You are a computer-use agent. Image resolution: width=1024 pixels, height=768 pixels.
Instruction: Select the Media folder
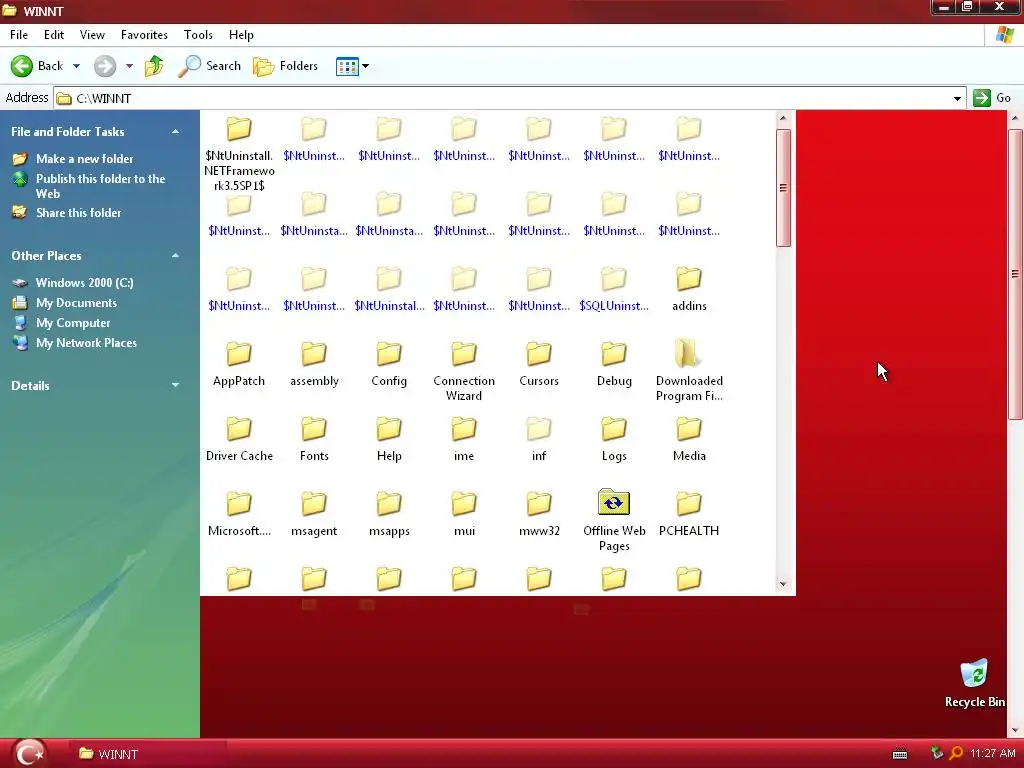pyautogui.click(x=689, y=438)
